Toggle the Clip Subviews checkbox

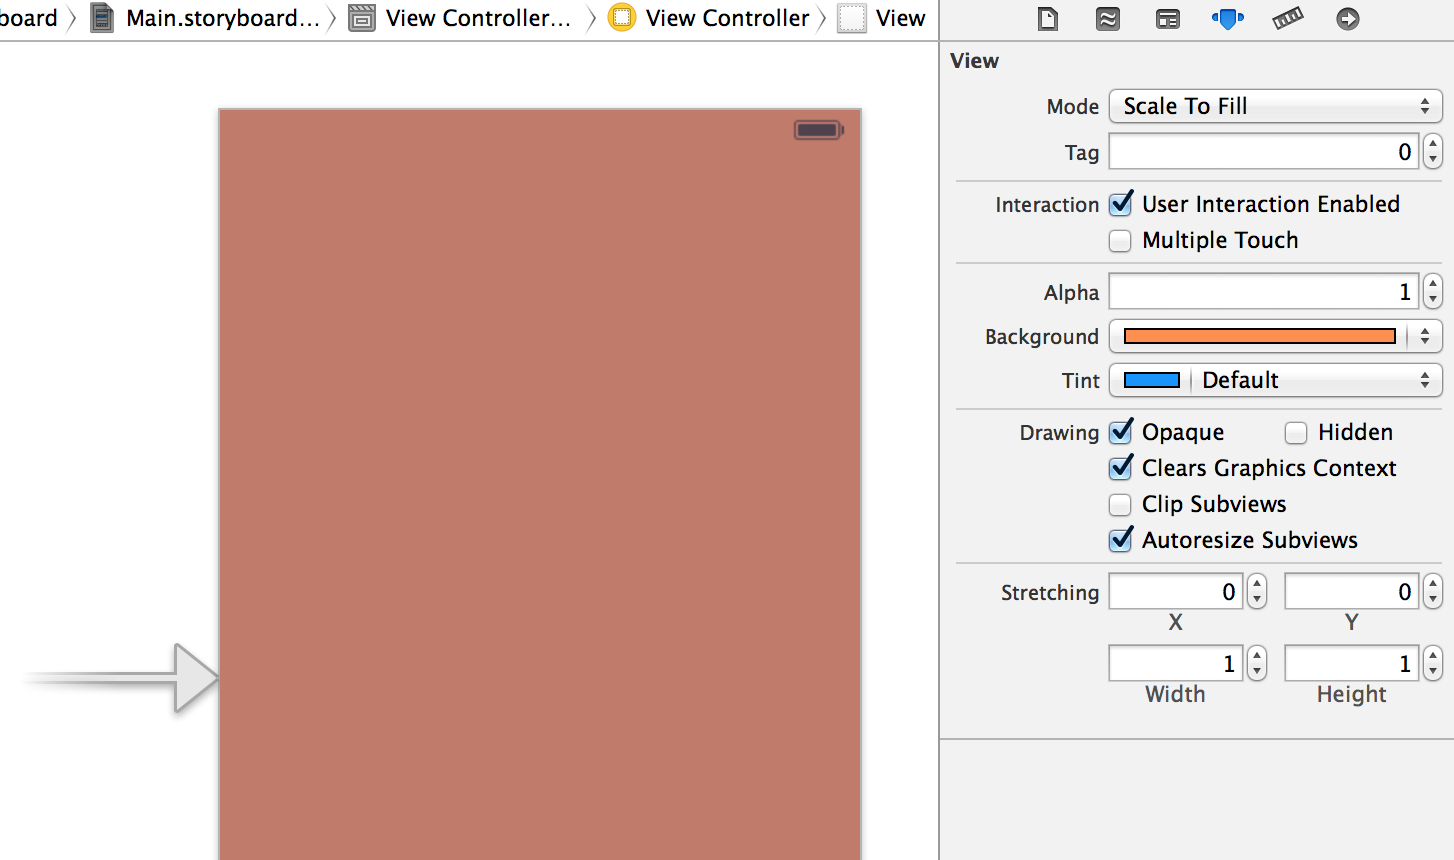coord(1121,504)
